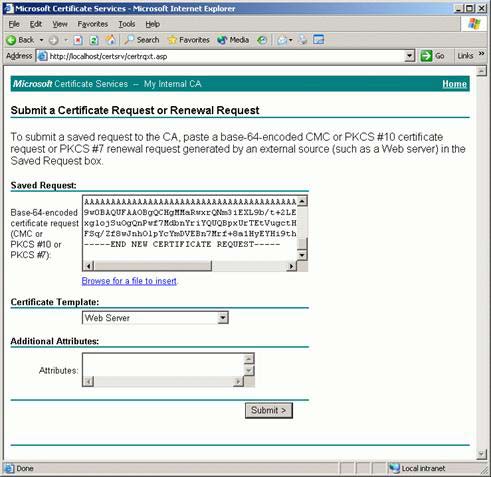Viewport: 491px width, 477px height.
Task: Click Saved Request horizontal scroll left arrow
Action: point(89,266)
